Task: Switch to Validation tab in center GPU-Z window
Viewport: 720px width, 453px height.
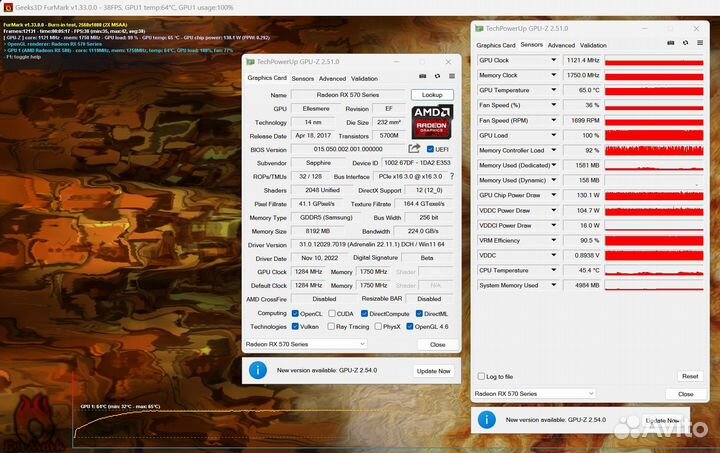Action: tap(365, 78)
